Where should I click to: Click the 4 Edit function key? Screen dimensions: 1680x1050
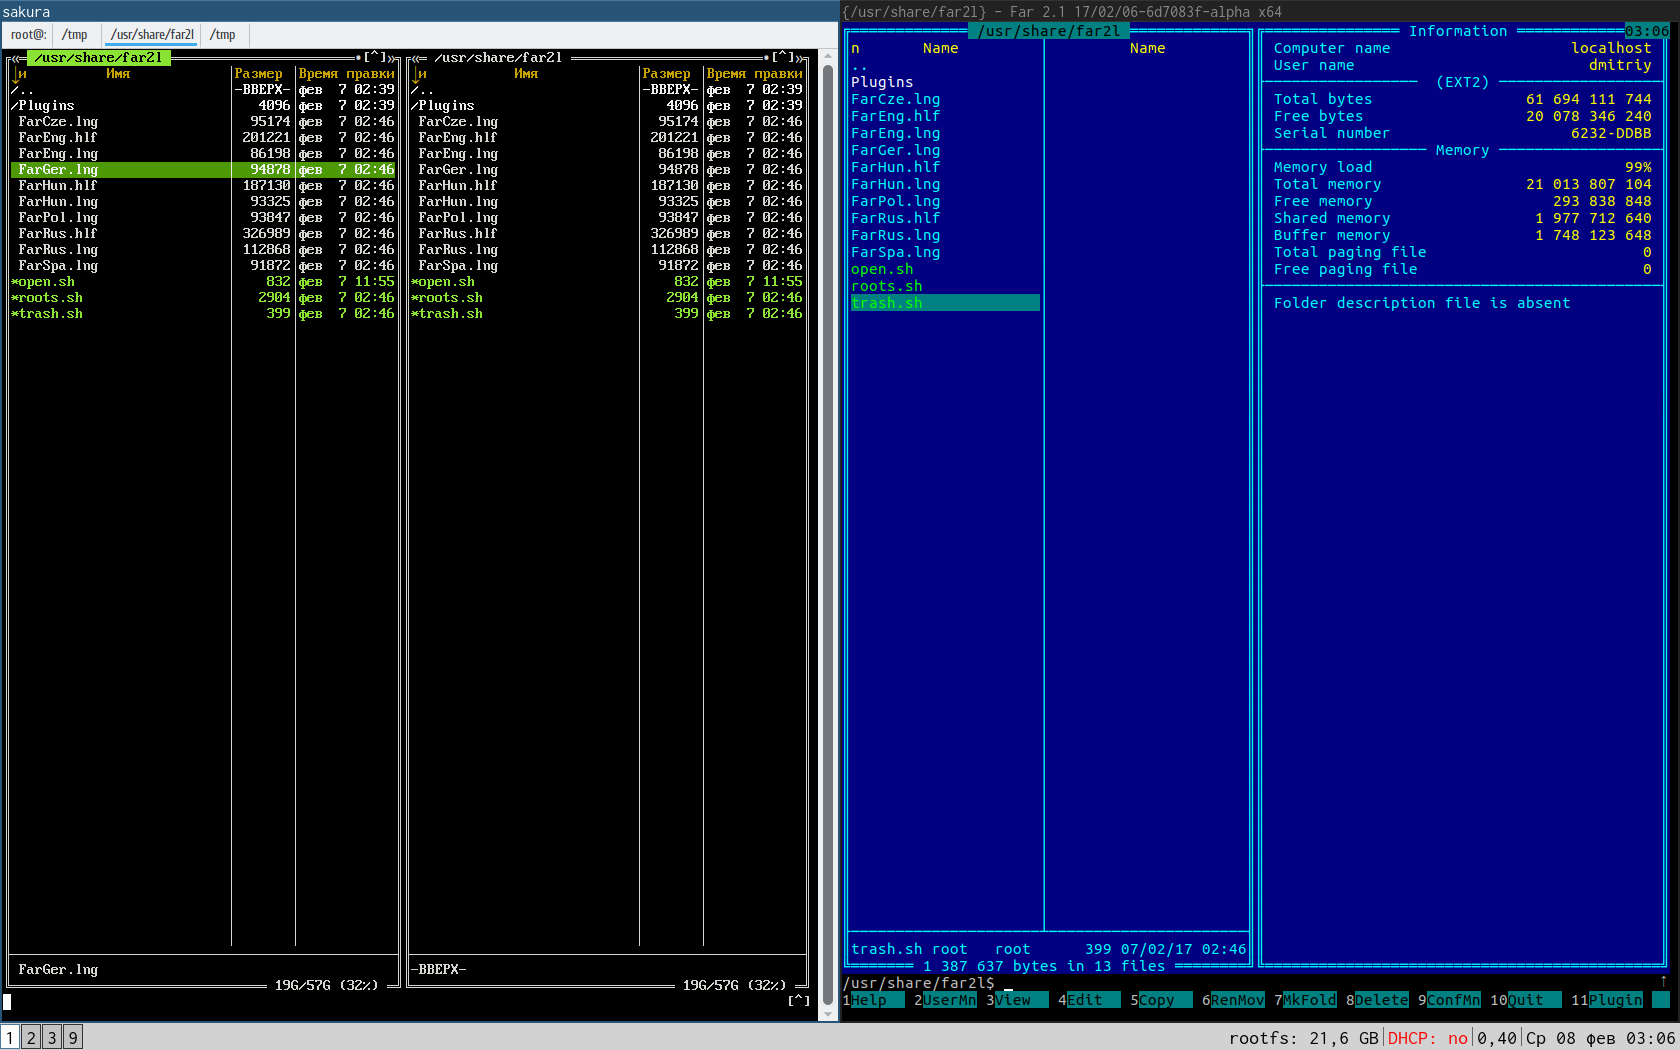coord(1089,1000)
